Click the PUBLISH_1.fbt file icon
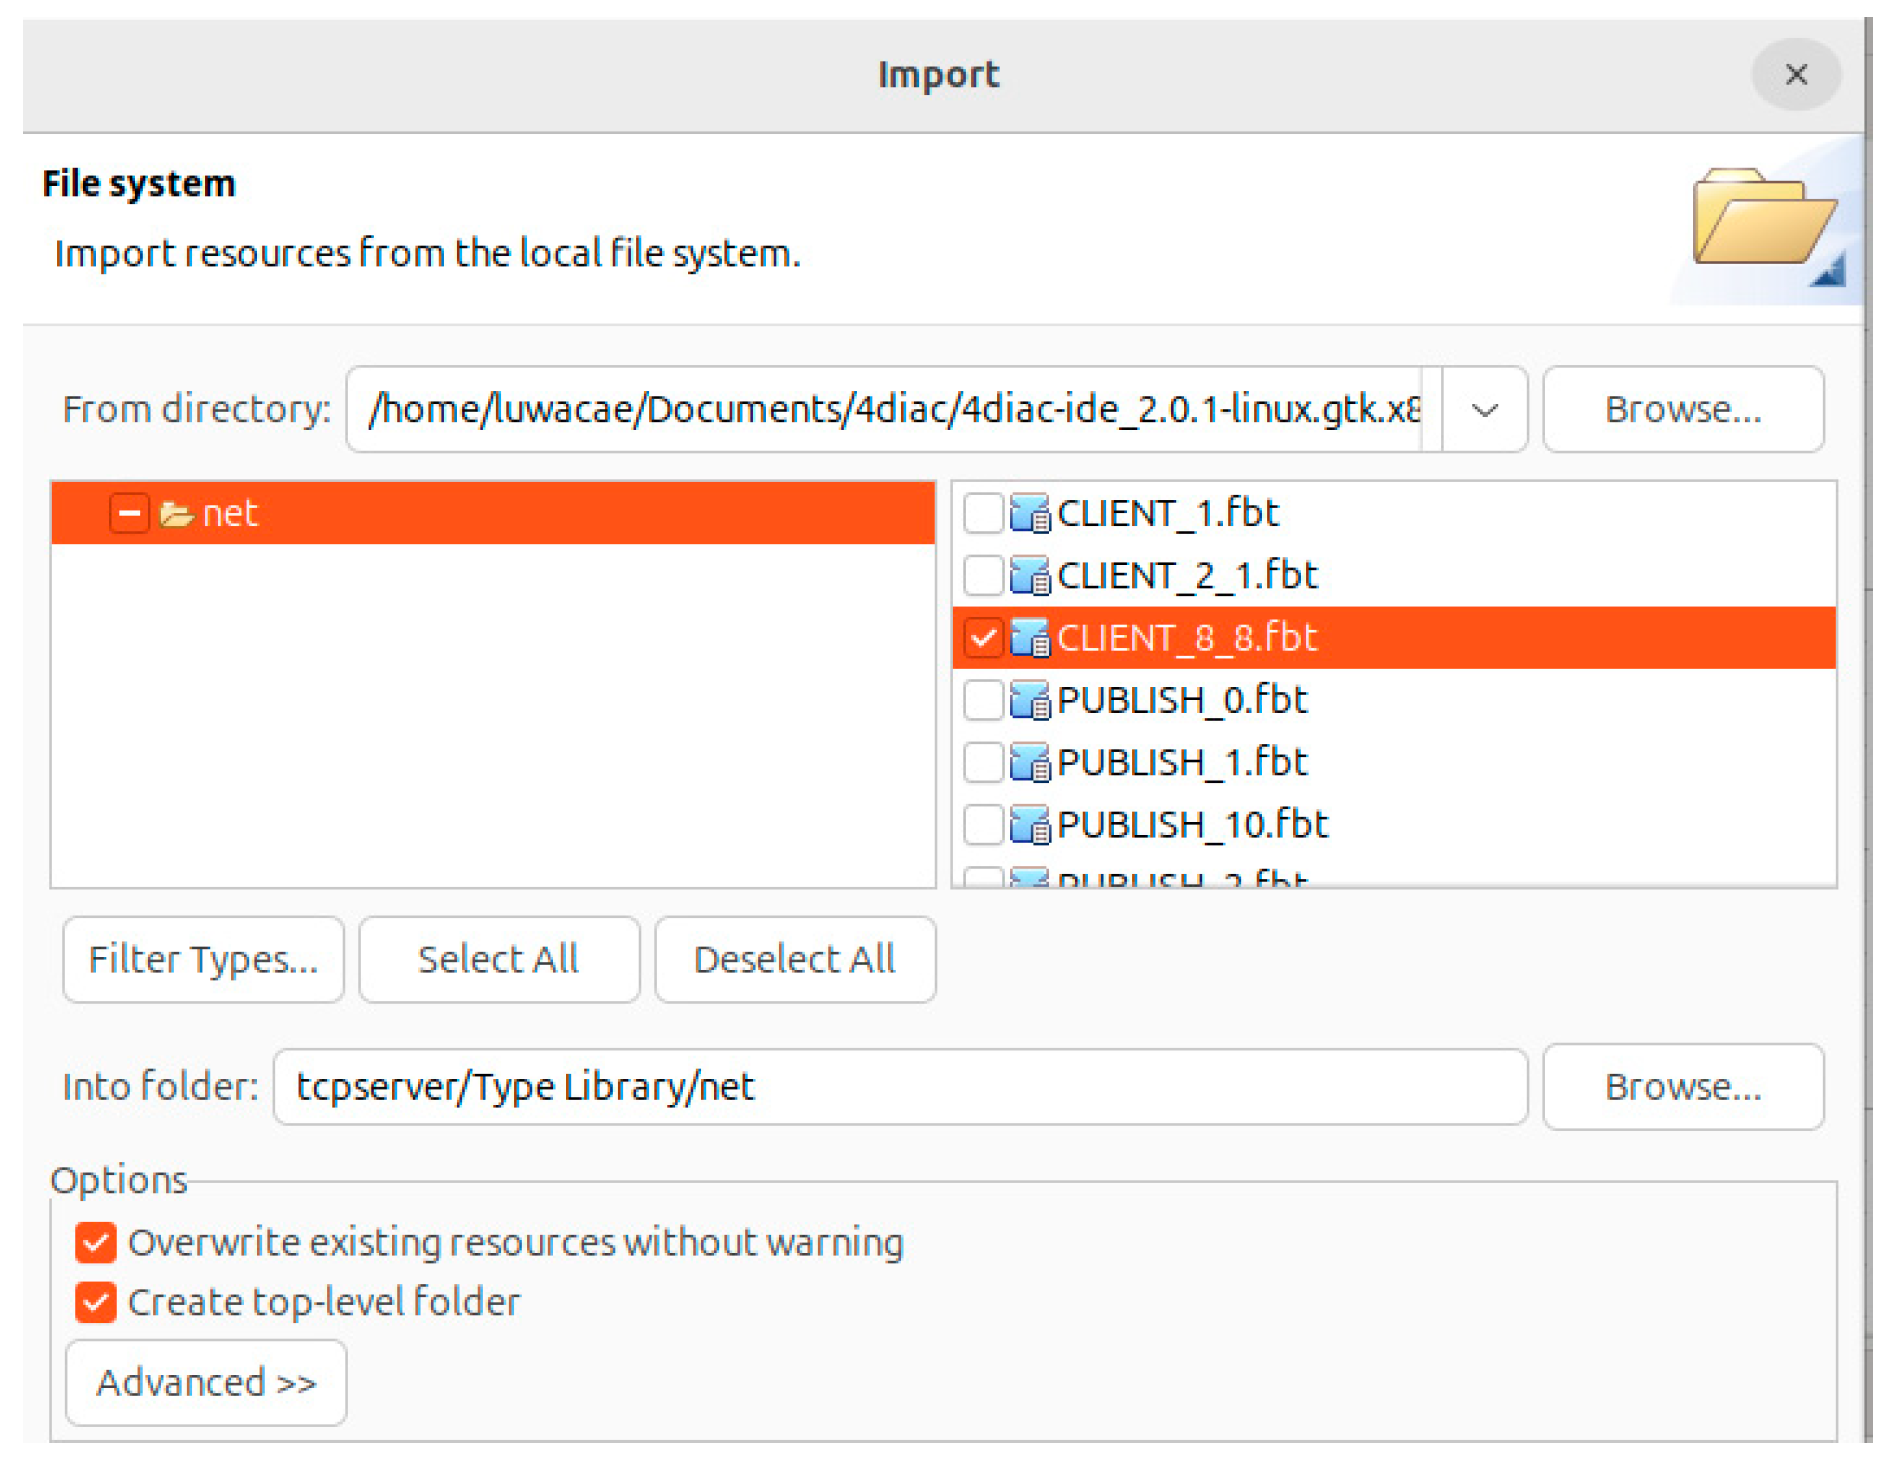Image resolution: width=1886 pixels, height=1463 pixels. coord(1029,762)
